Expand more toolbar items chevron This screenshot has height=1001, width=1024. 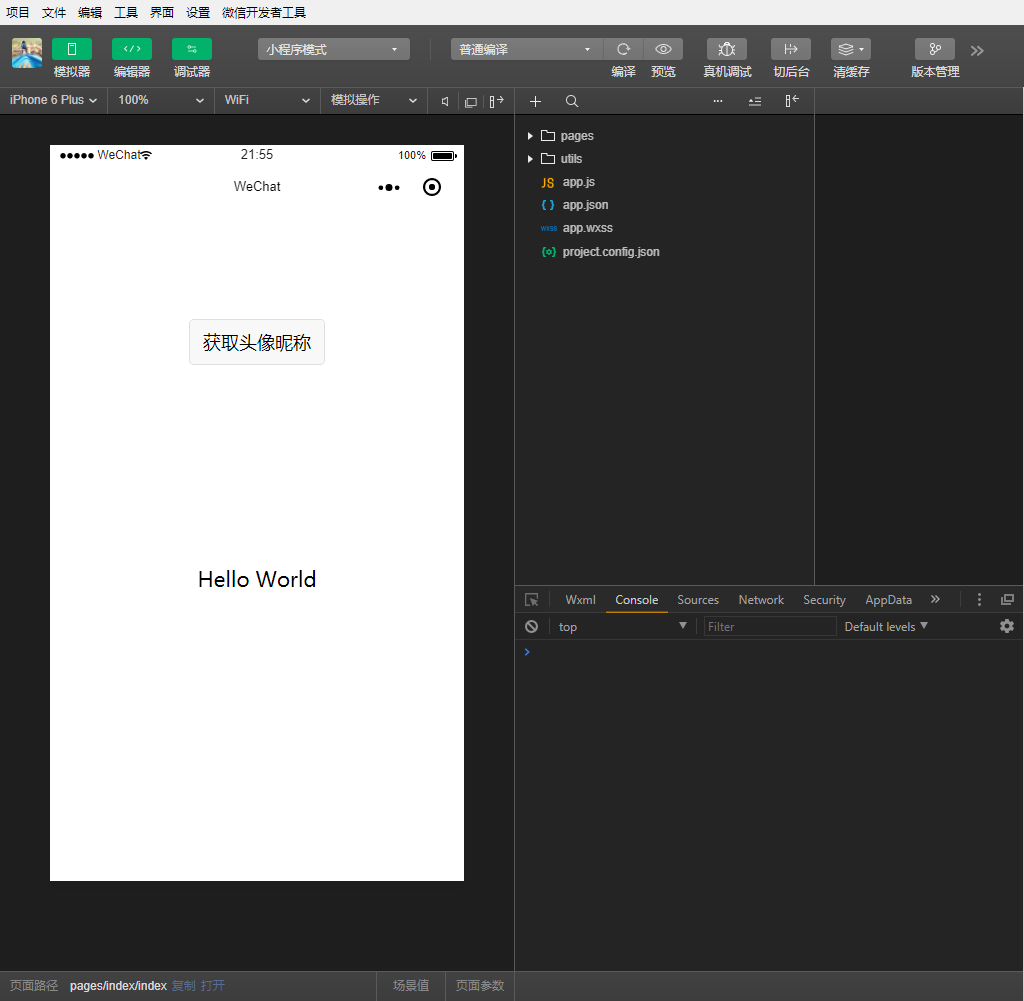tap(977, 51)
